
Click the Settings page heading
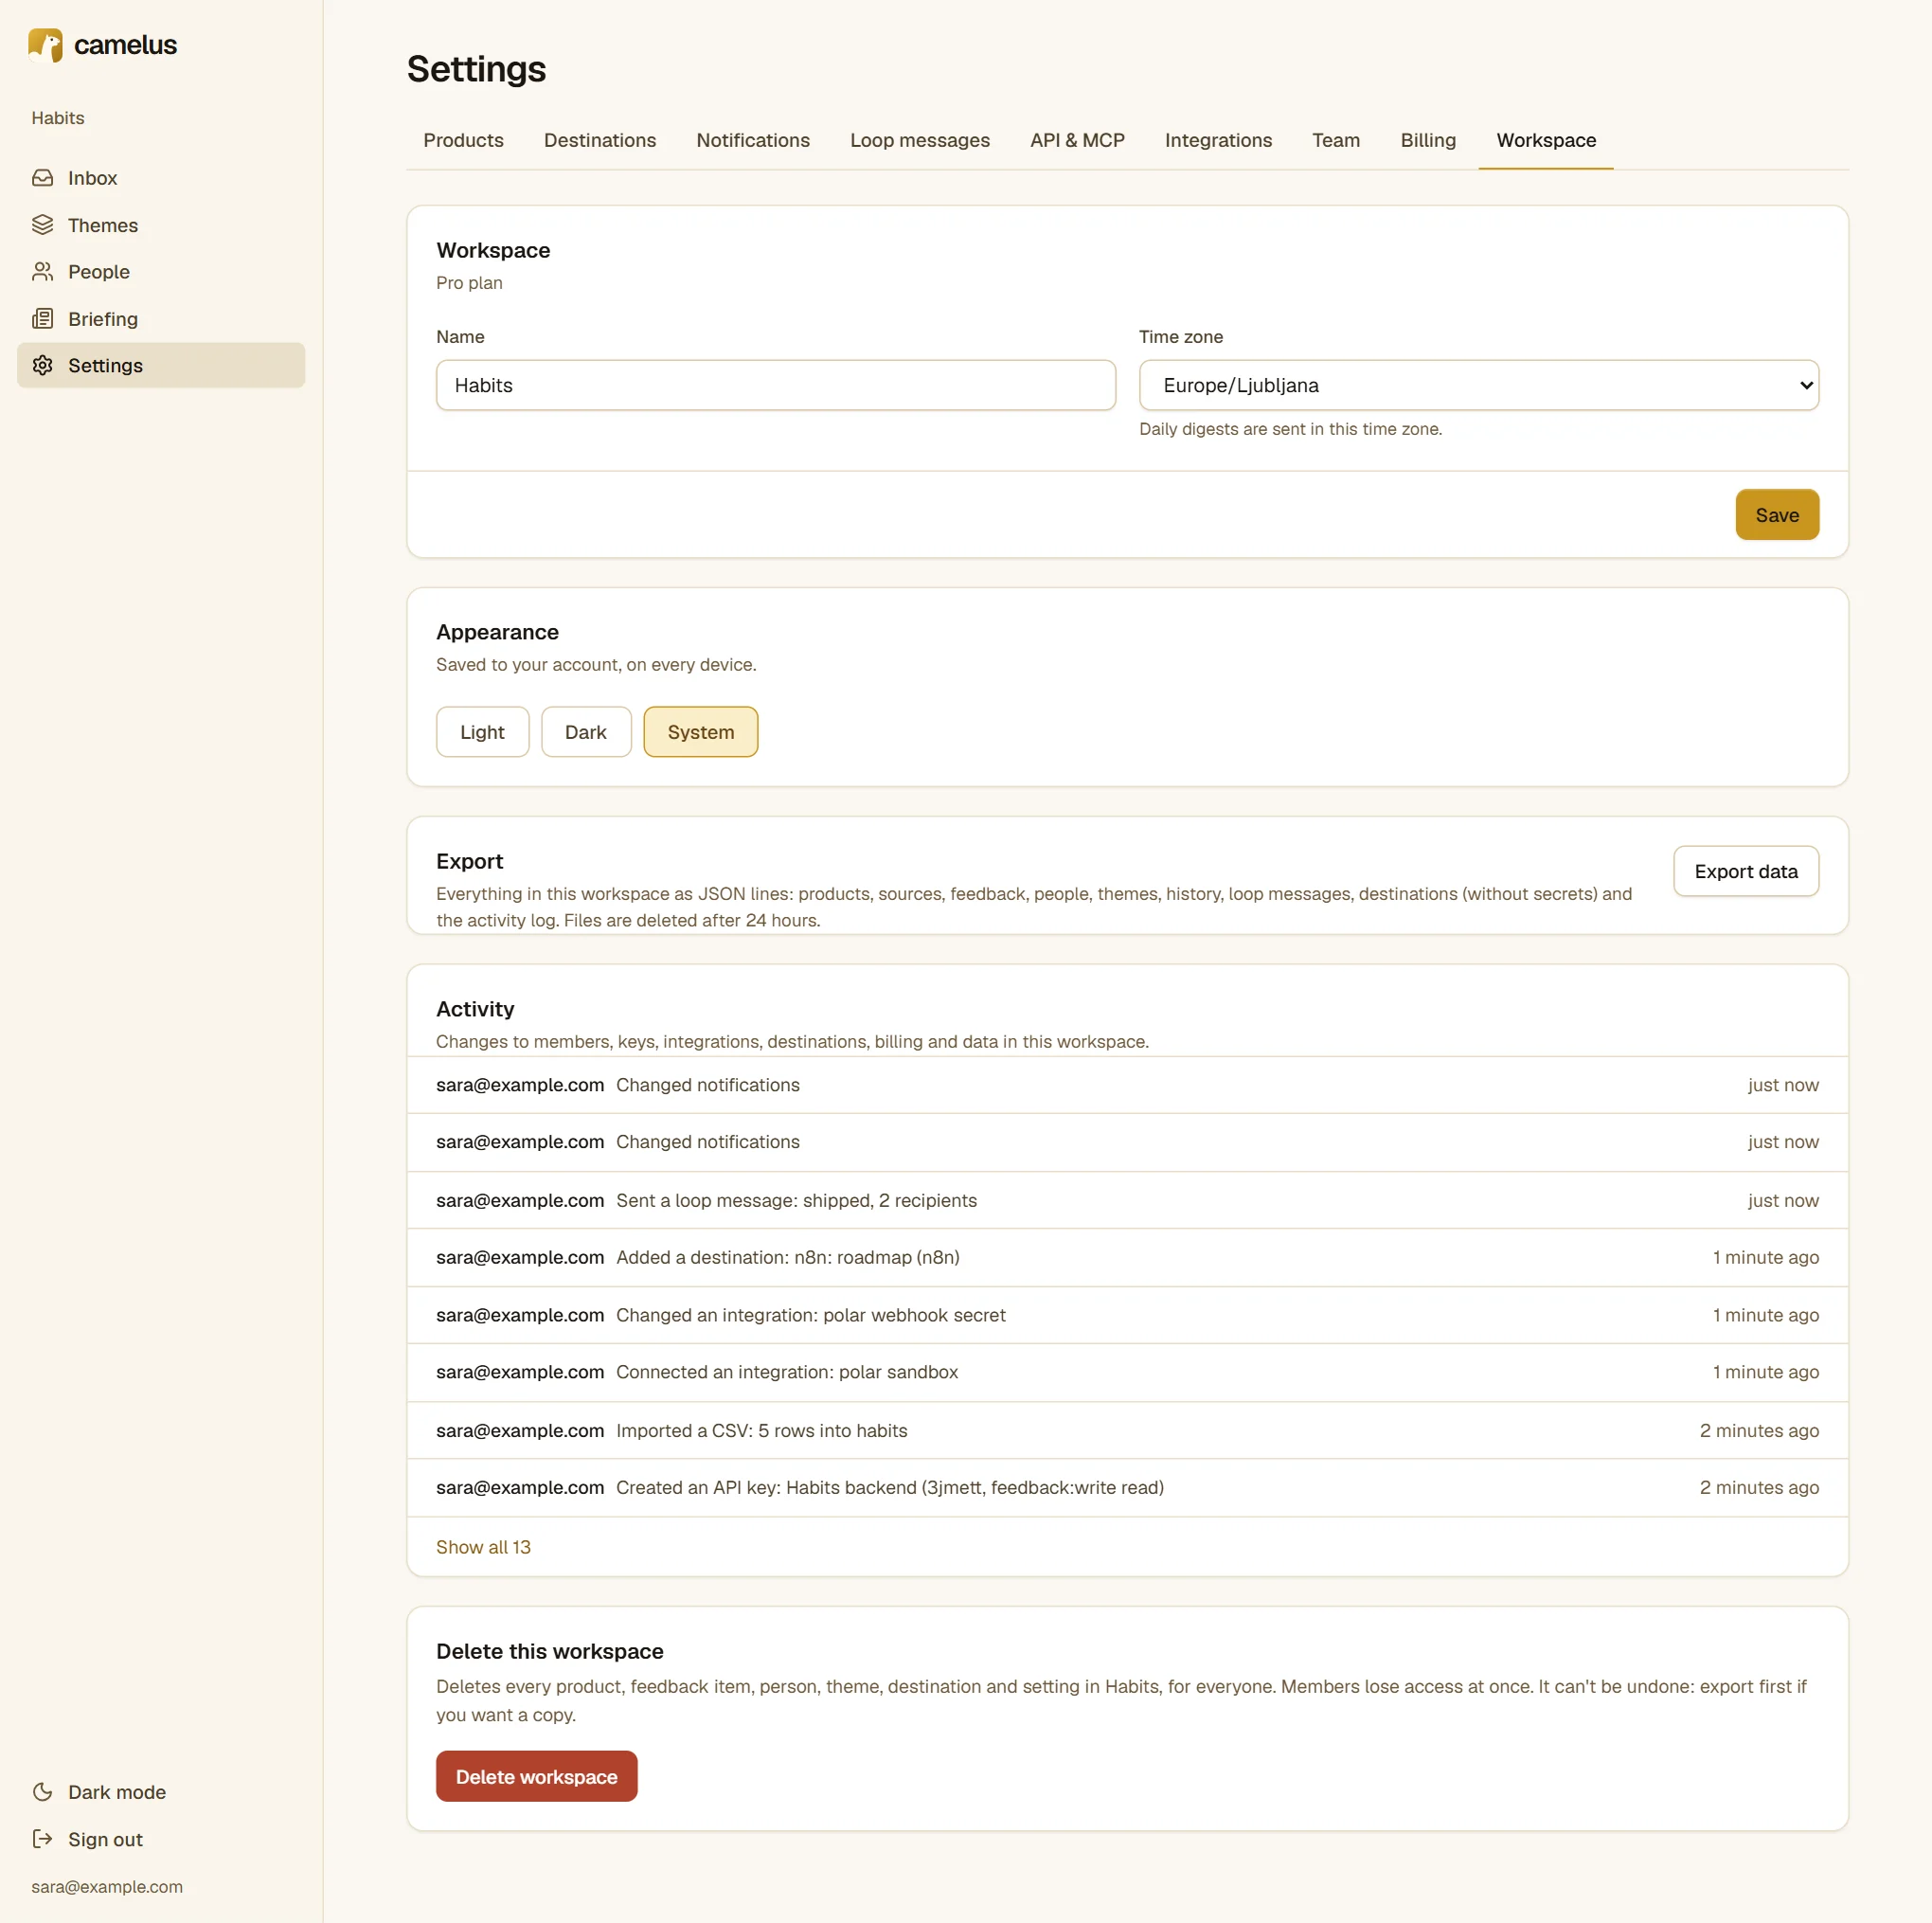point(477,69)
